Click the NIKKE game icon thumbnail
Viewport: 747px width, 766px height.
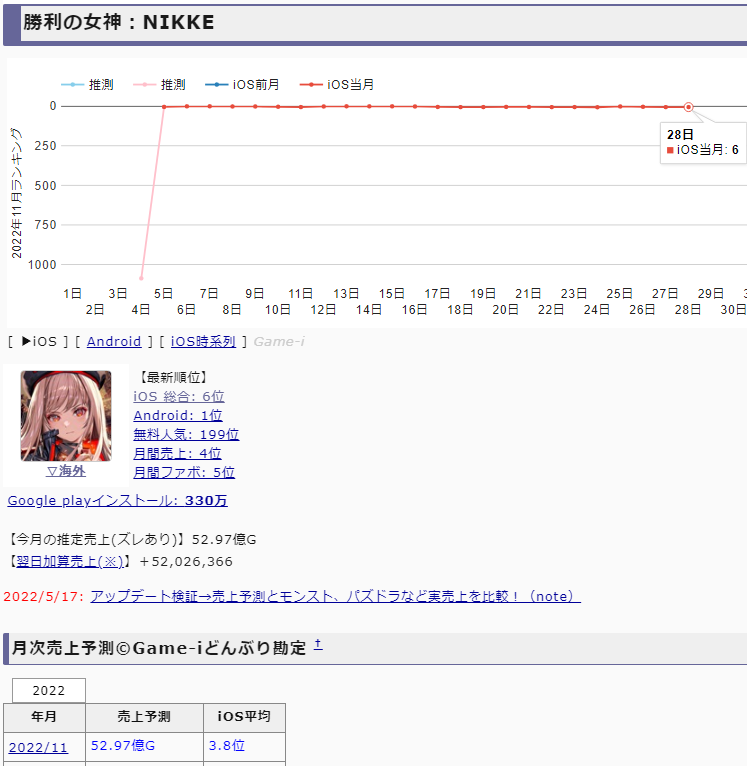(x=66, y=416)
